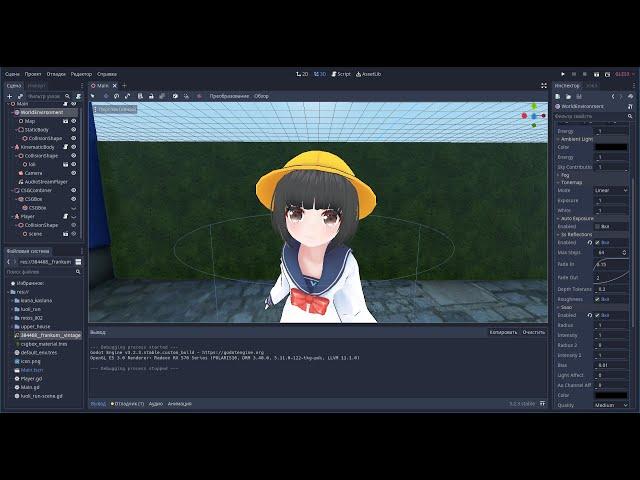Screen dimensions: 640x480
Task: Select the Scale Mode tool
Action: (x=128, y=96)
